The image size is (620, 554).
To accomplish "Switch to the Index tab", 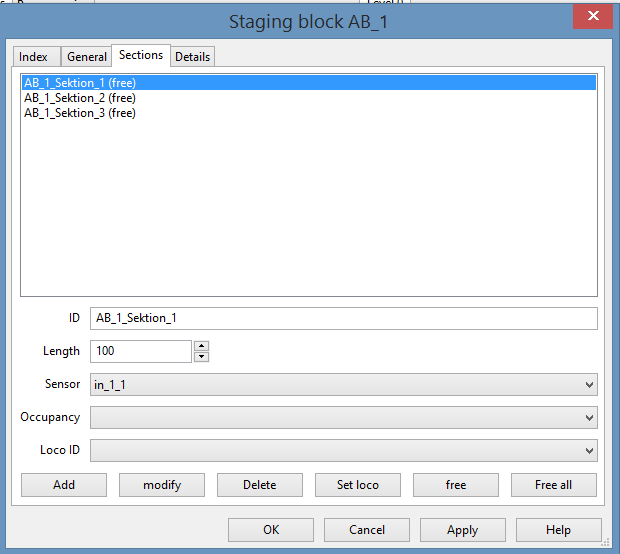I will [x=33, y=57].
